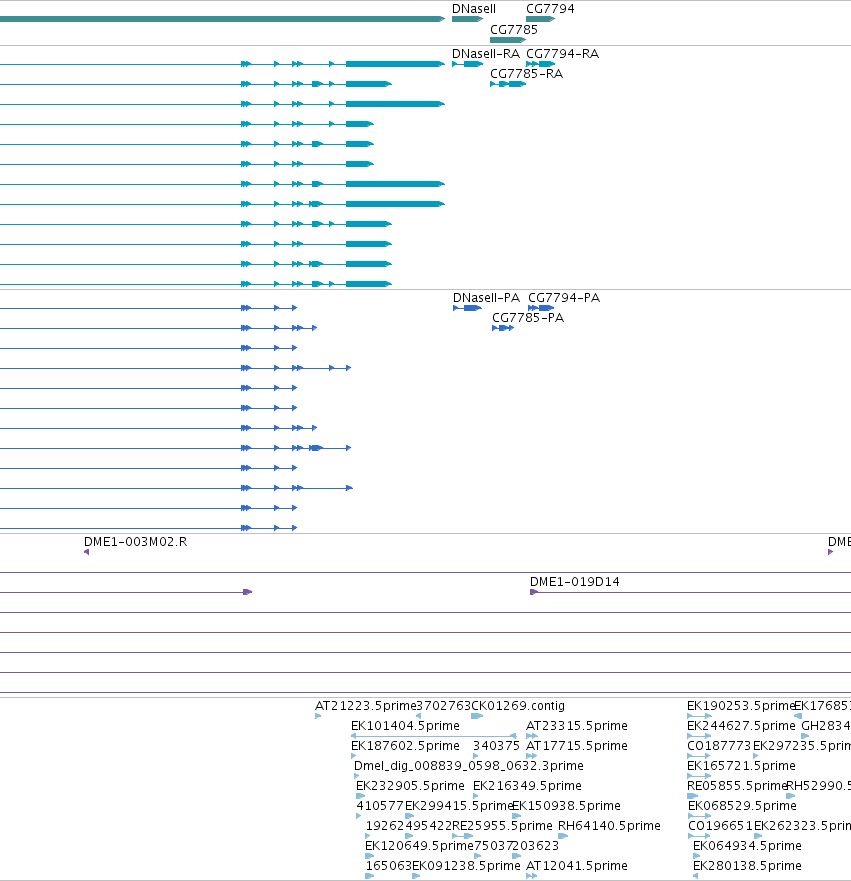Select the RH64140.5prime EST label
The image size is (851, 881).
(609, 826)
